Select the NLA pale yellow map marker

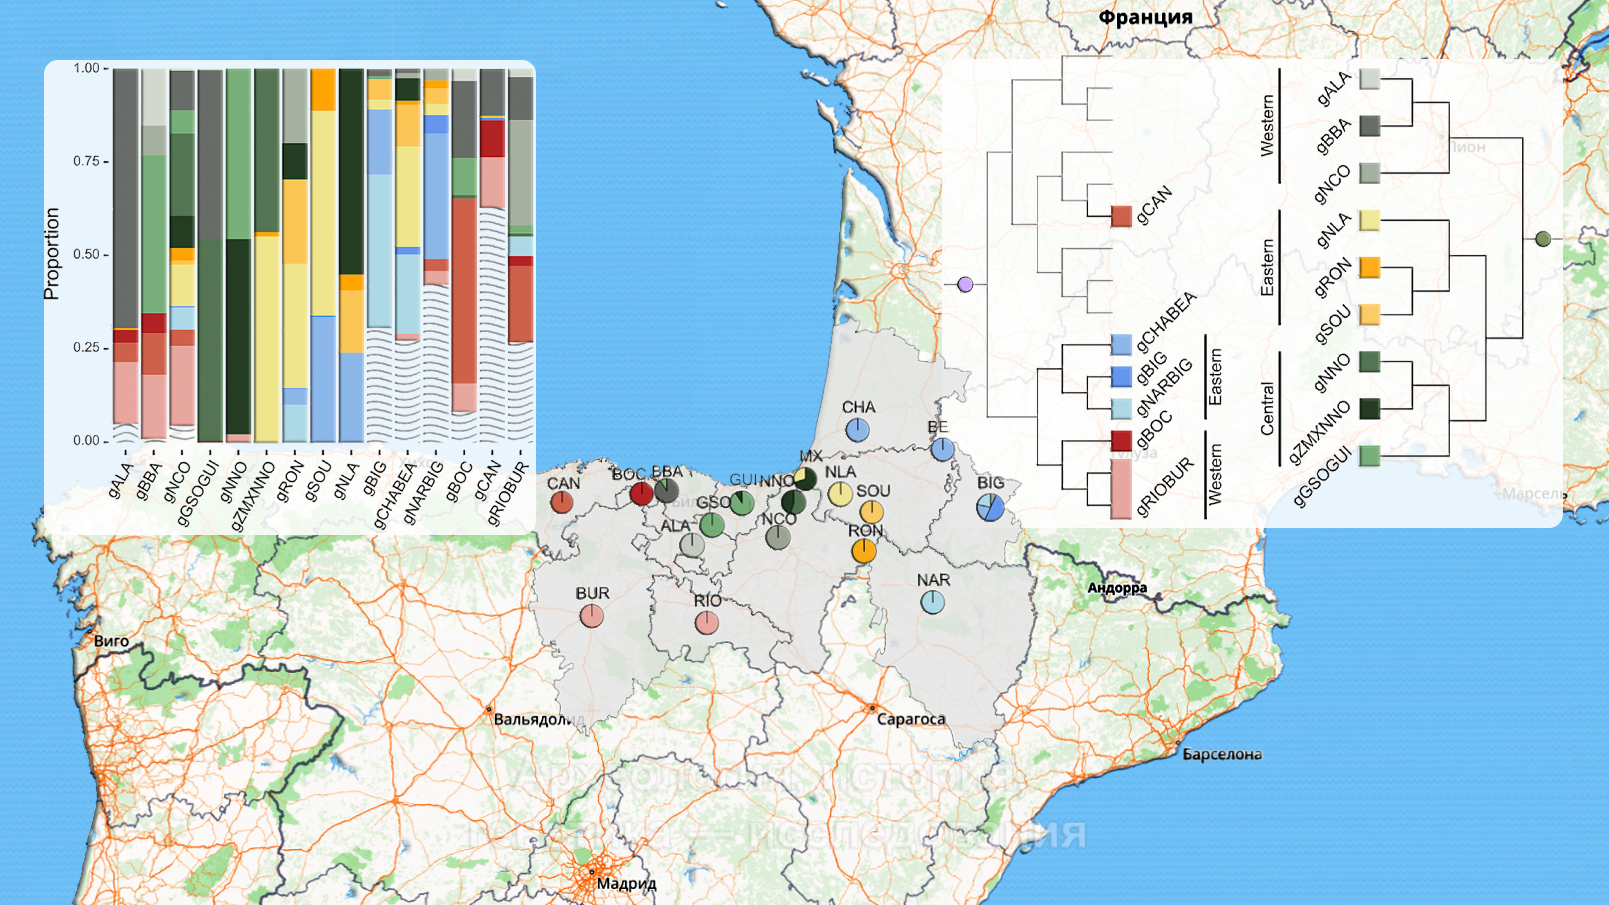(840, 494)
